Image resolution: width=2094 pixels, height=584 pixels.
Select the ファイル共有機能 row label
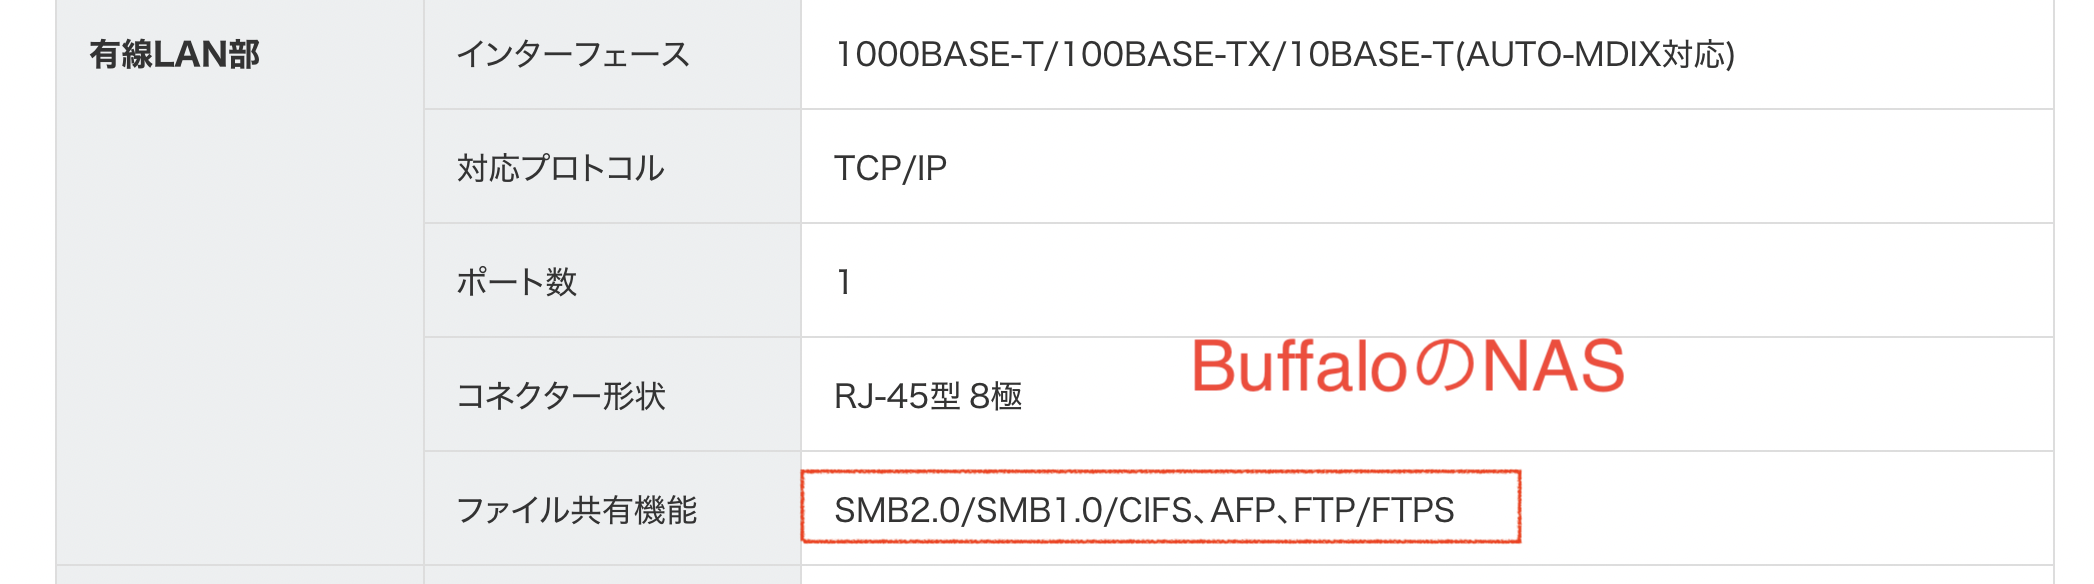576,510
